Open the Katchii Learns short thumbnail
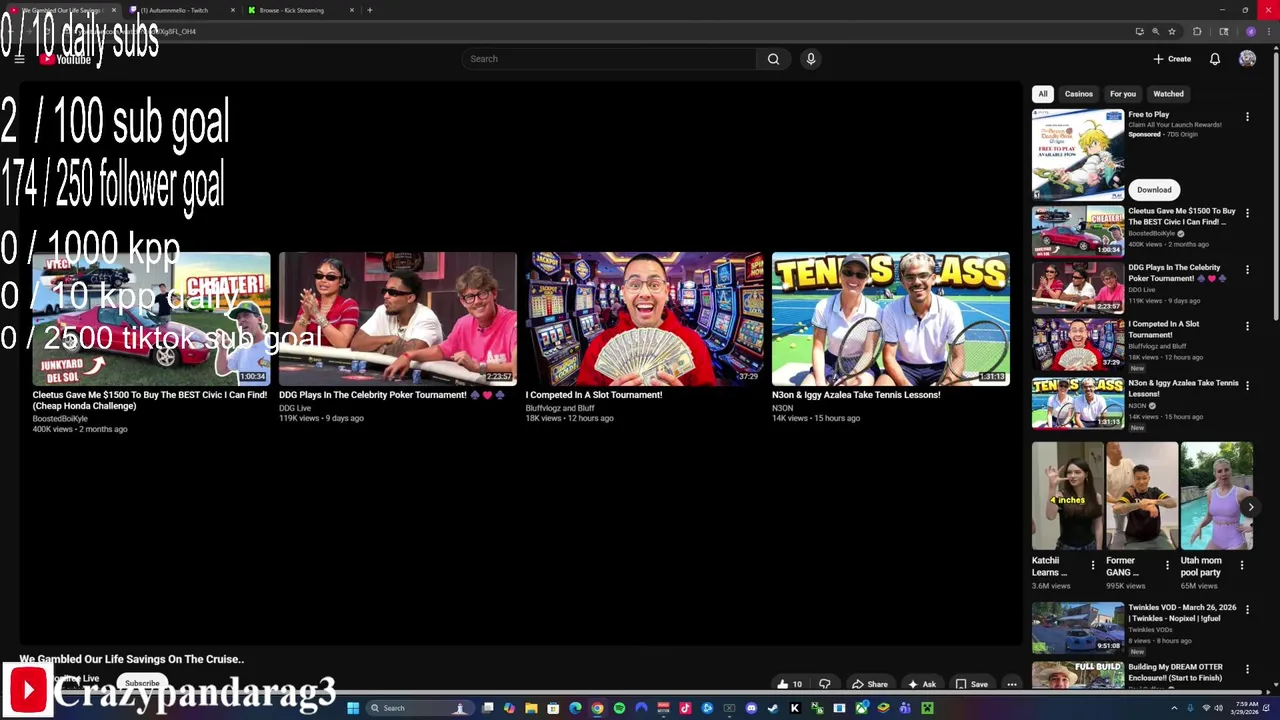This screenshot has height=720, width=1280. (x=1067, y=496)
